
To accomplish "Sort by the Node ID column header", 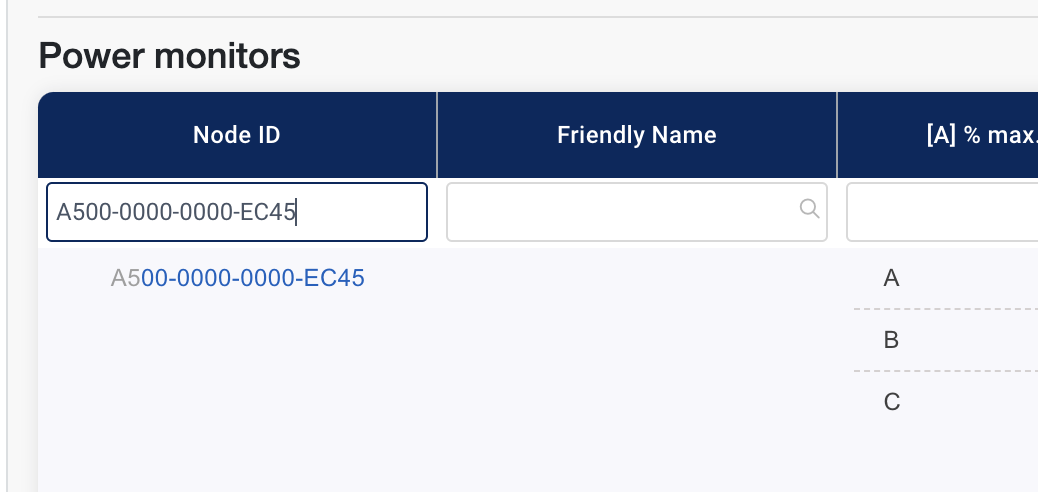I will (x=236, y=135).
